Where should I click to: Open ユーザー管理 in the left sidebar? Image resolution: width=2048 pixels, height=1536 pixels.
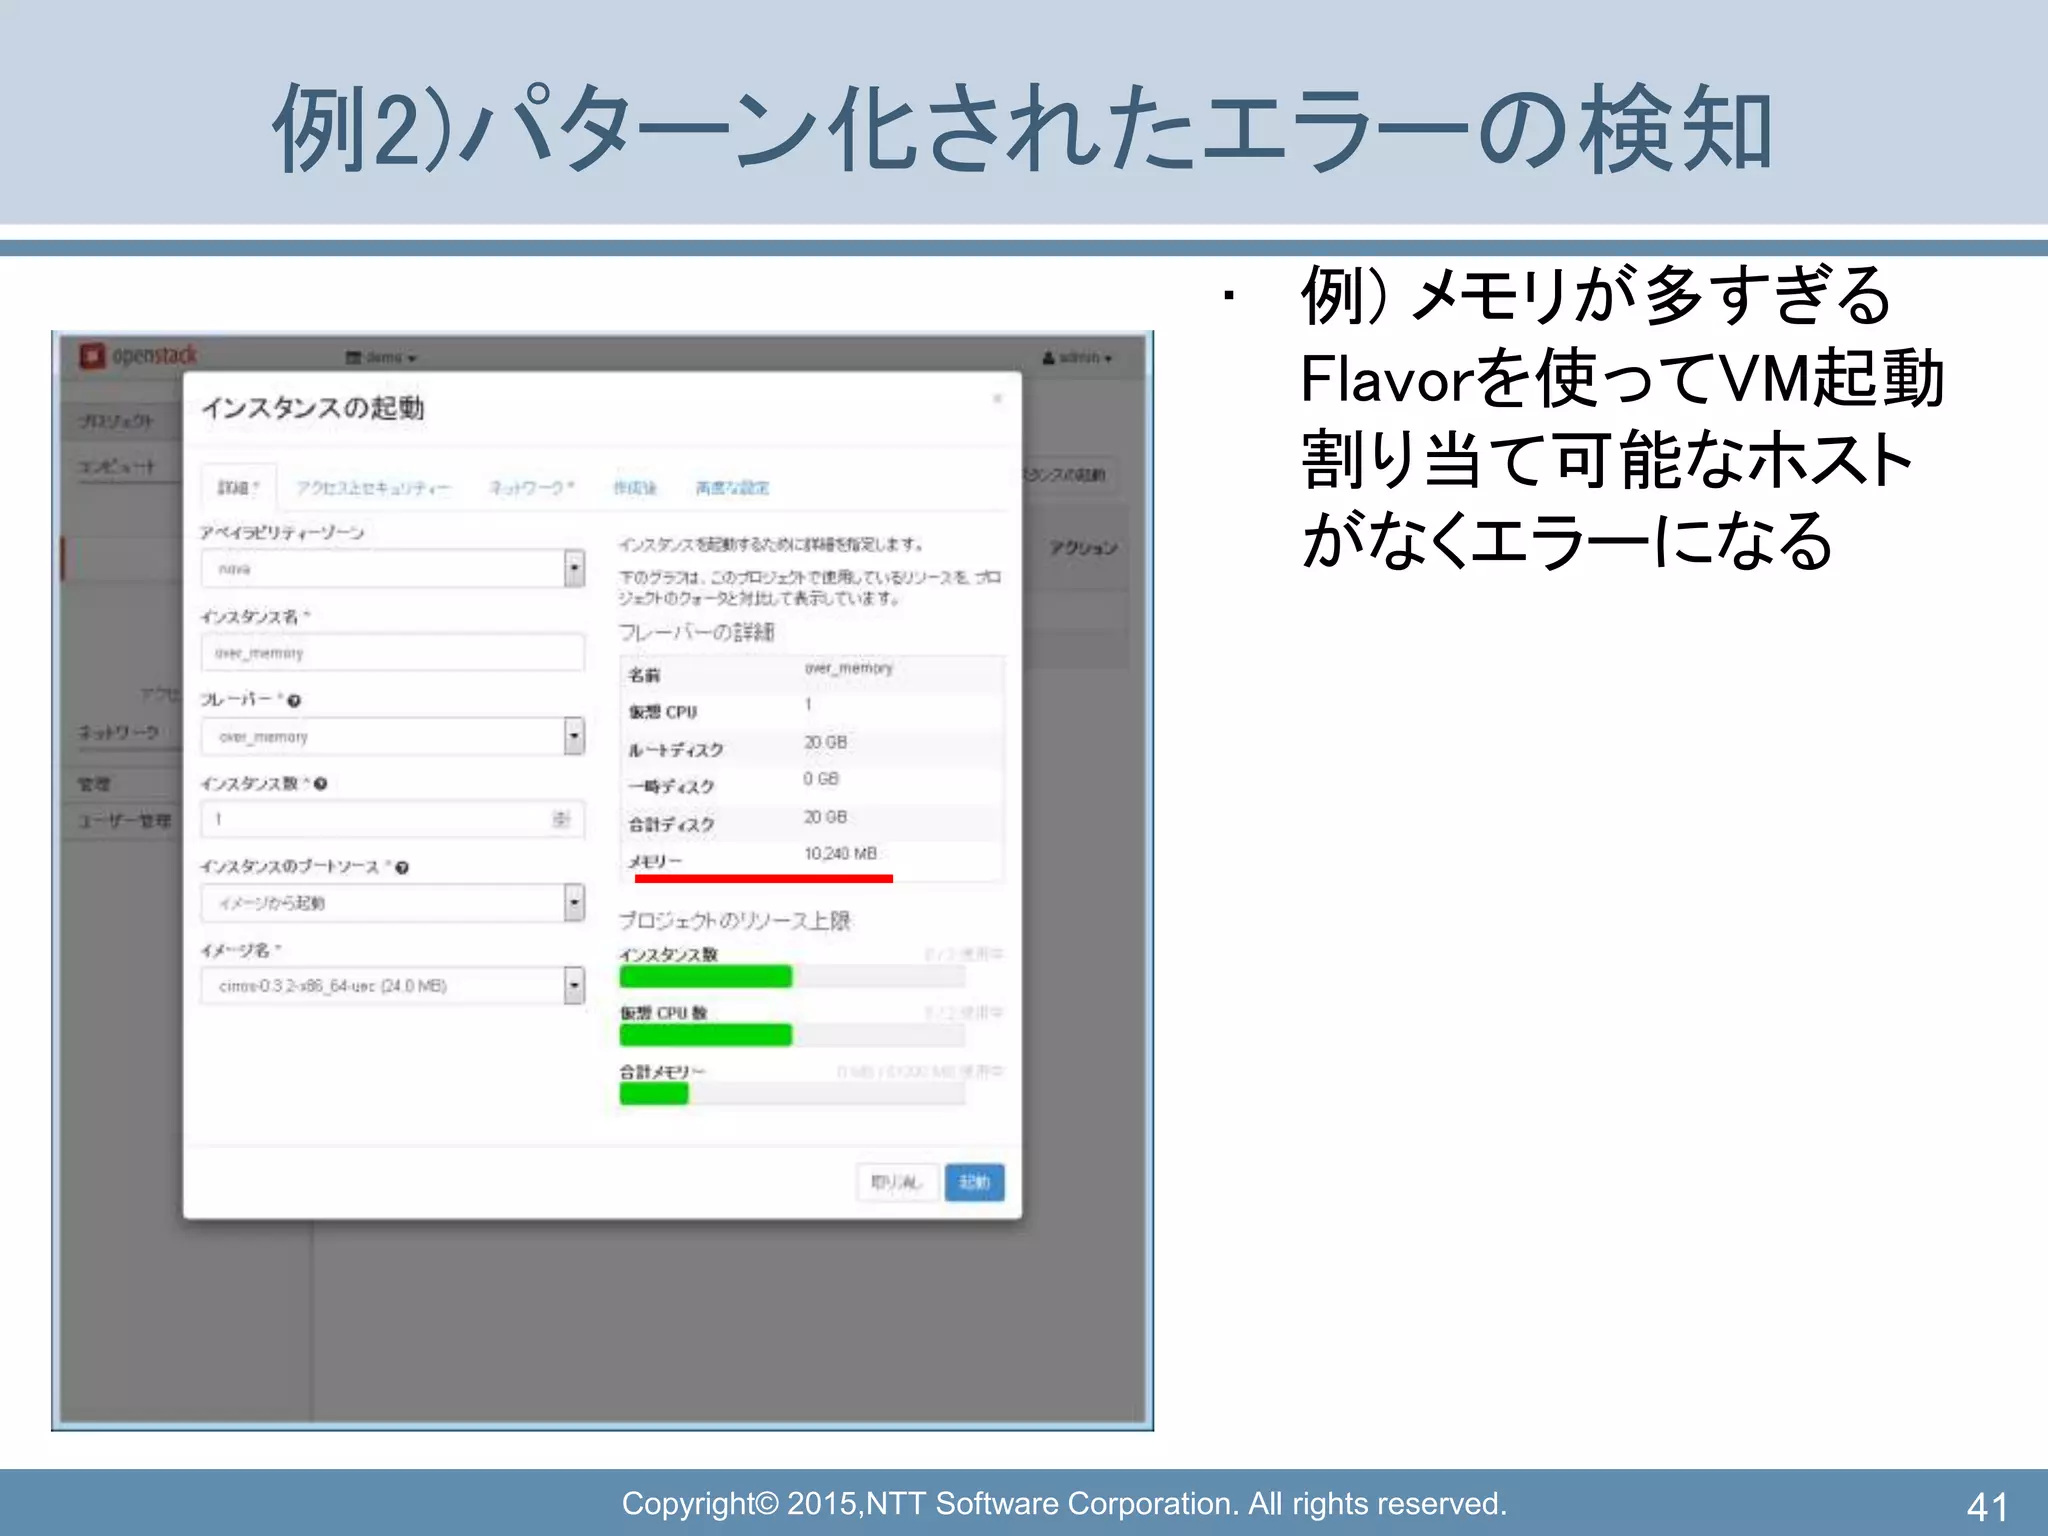pos(125,821)
